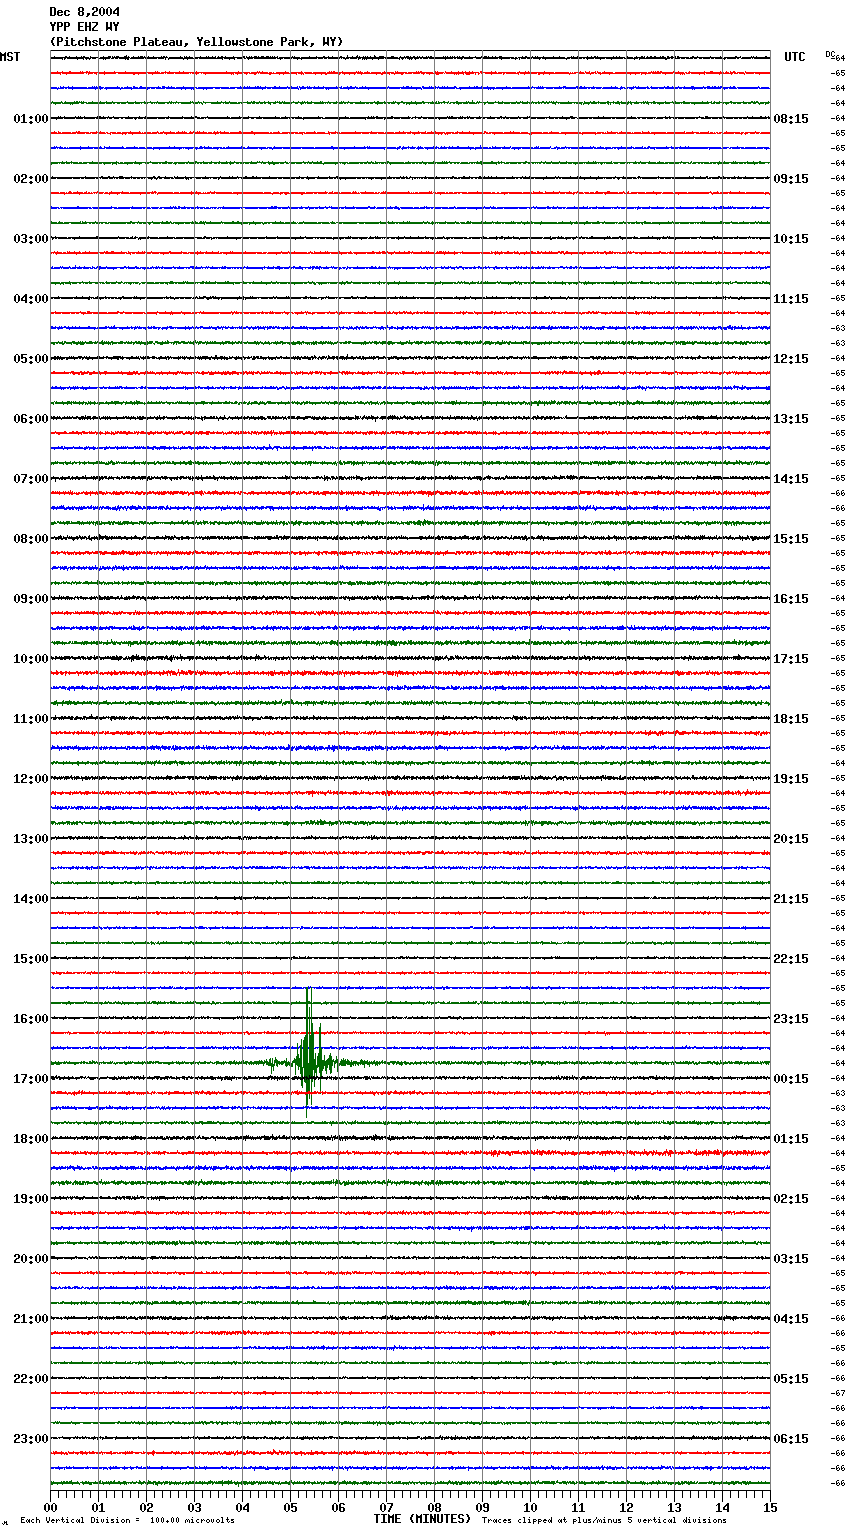Select the 14:00 MST time label
Screen dimensions: 850x1534
point(30,899)
